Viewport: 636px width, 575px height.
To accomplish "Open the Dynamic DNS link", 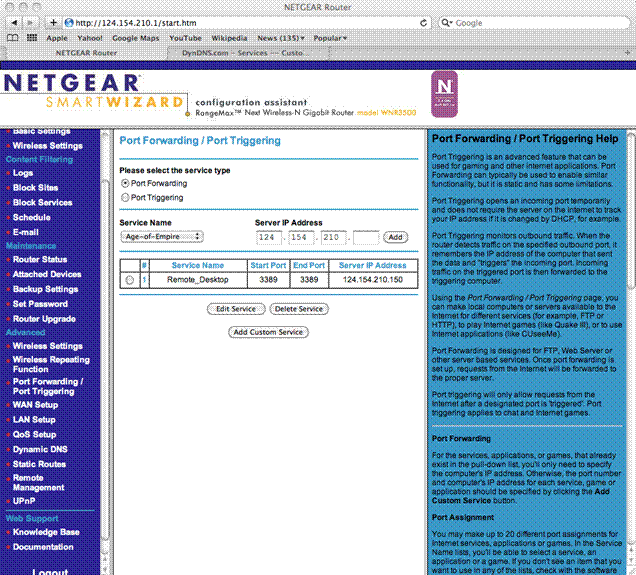I will 40,449.
